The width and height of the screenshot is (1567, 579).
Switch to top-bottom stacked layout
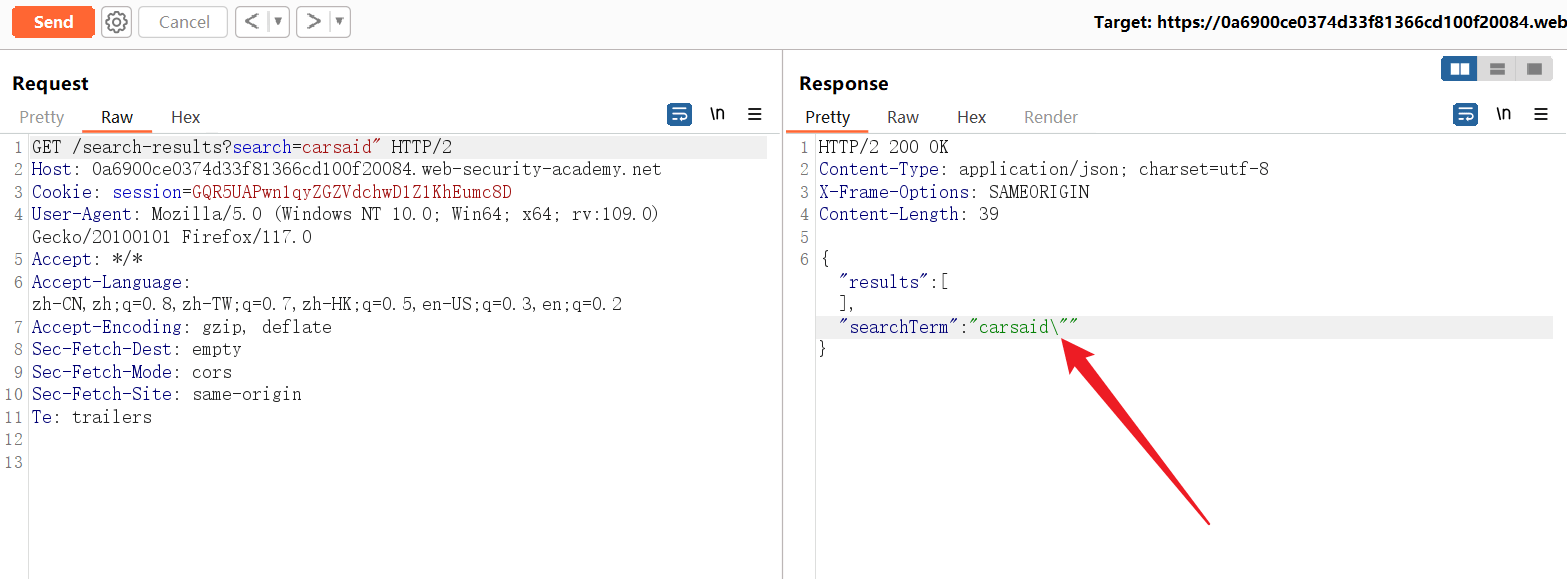pos(1497,69)
